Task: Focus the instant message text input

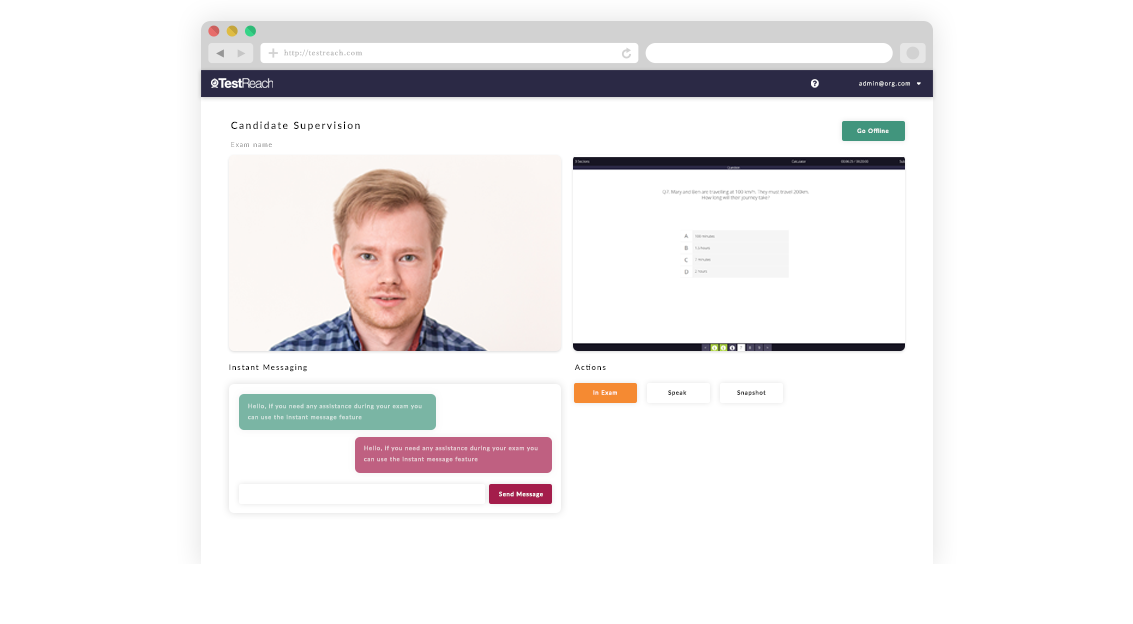Action: pos(362,494)
